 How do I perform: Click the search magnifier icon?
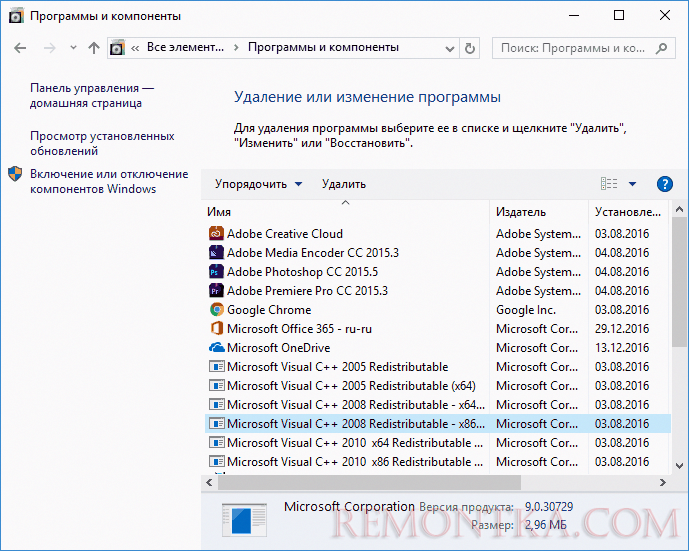661,48
